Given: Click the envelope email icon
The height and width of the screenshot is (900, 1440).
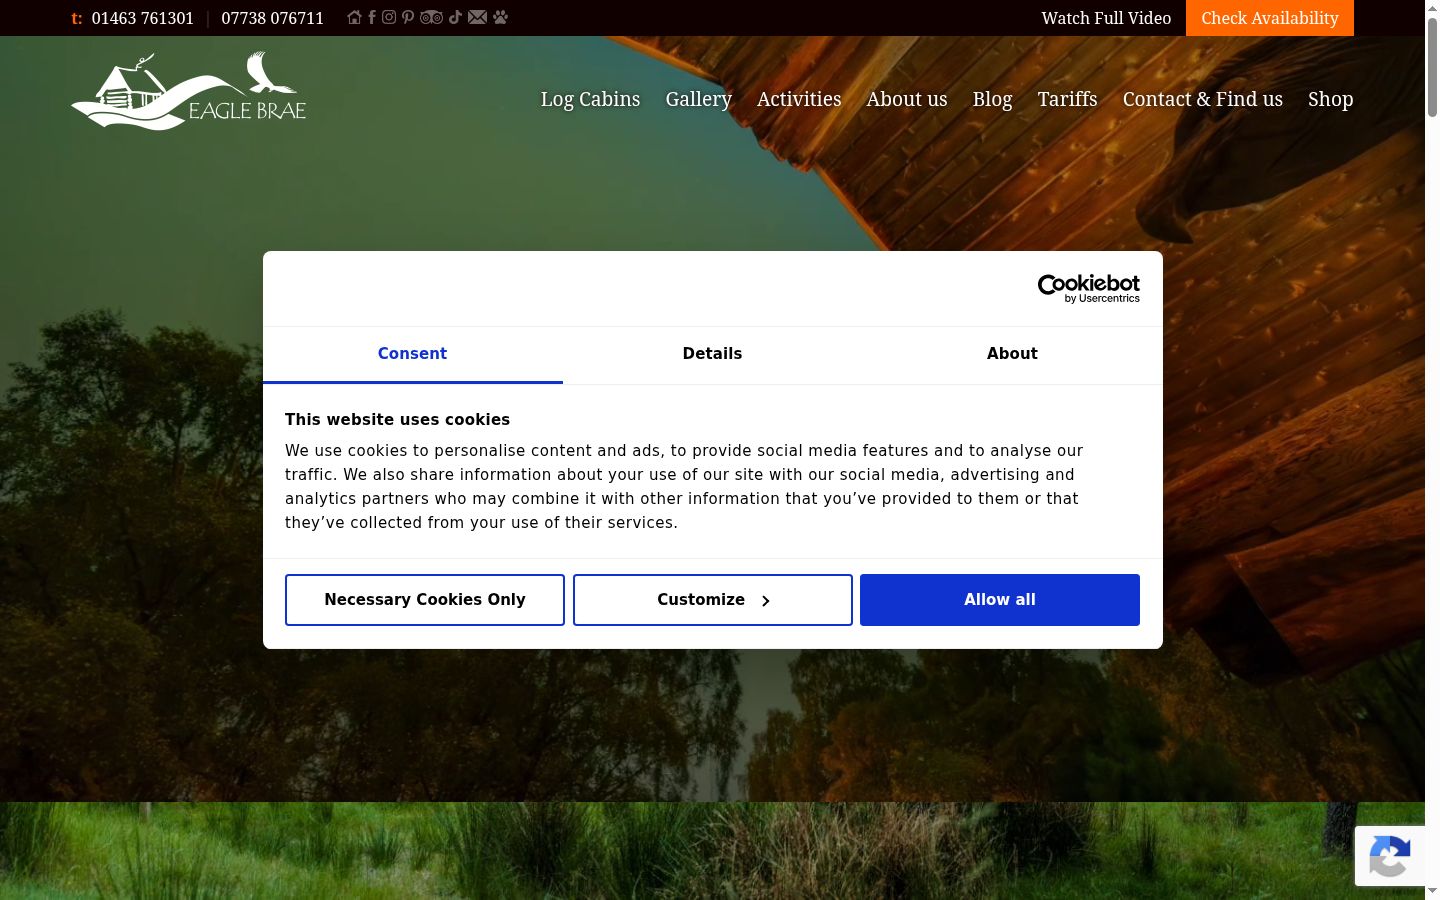Looking at the screenshot, I should pos(477,17).
